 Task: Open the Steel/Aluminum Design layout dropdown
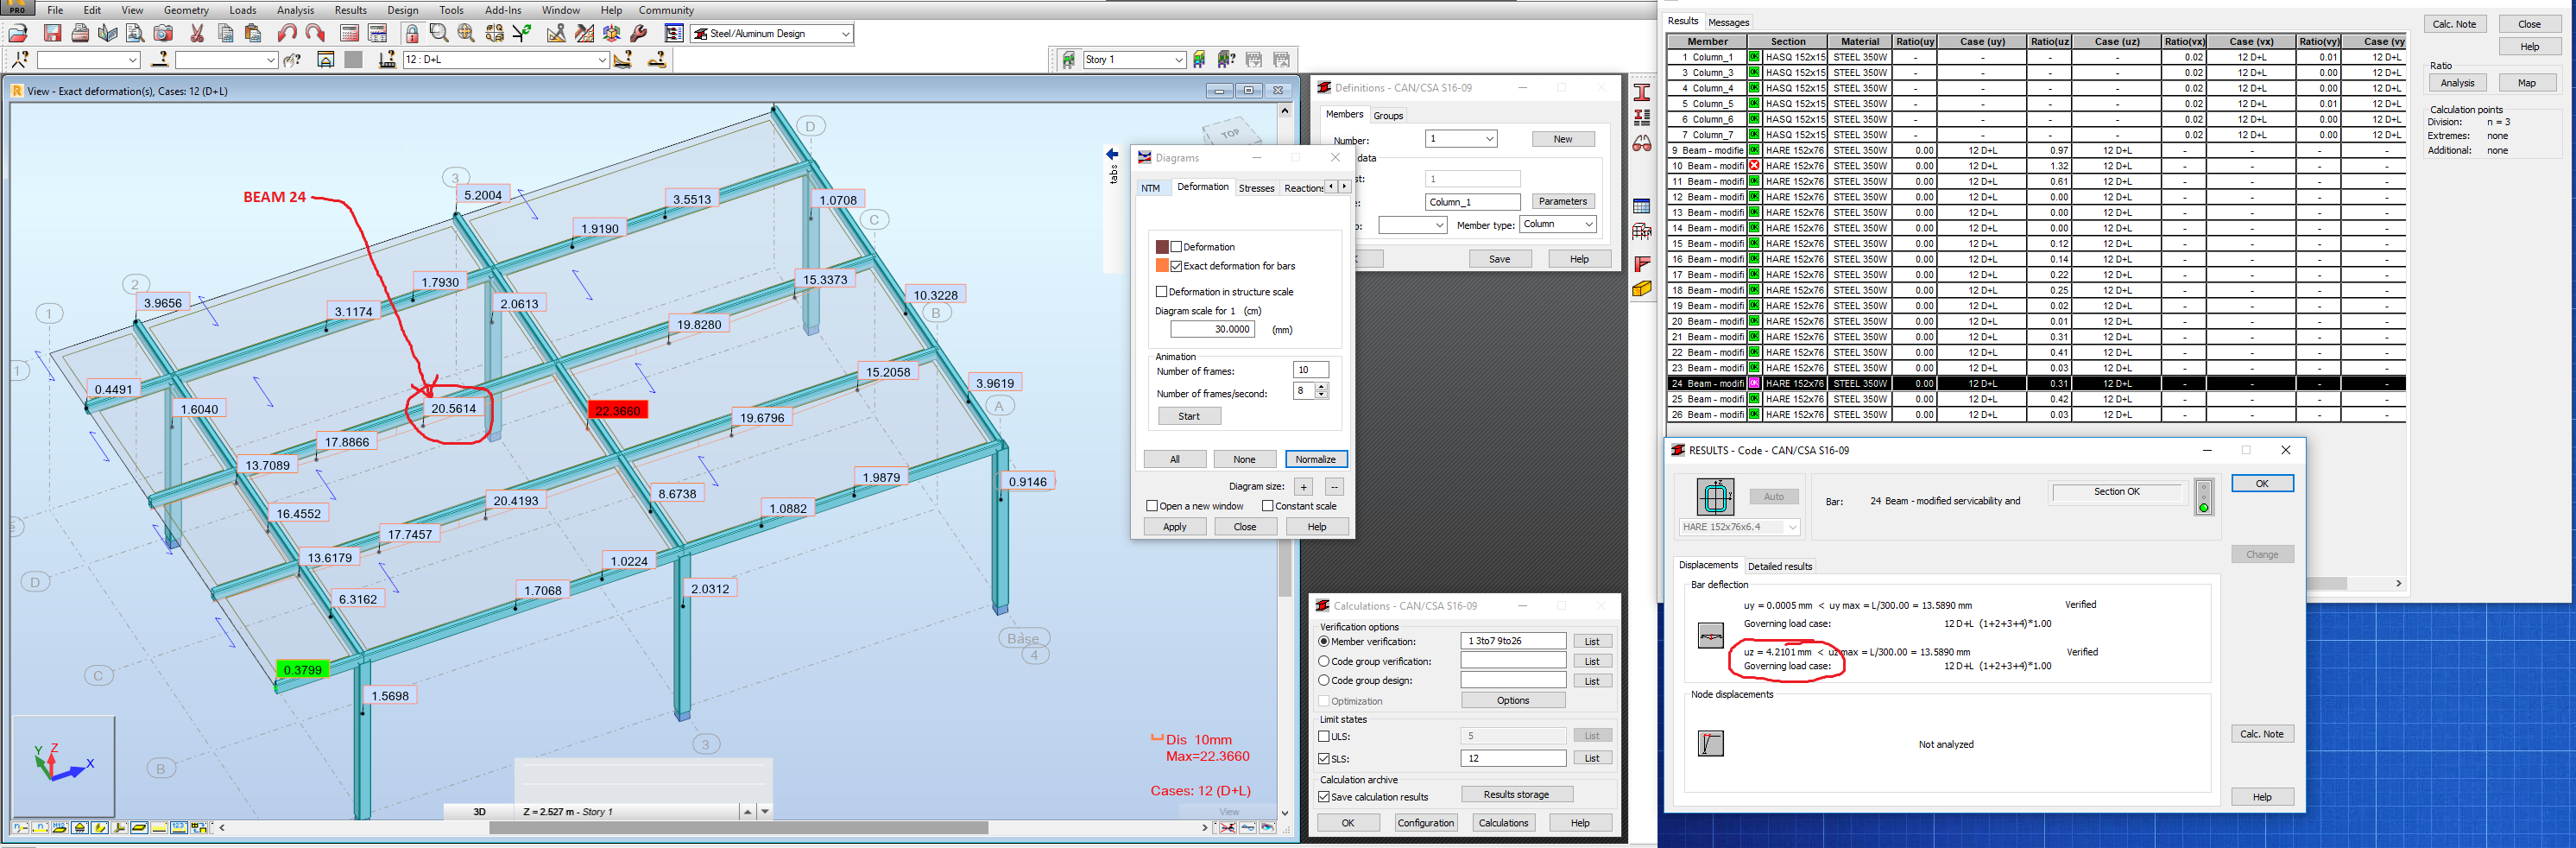click(x=845, y=33)
